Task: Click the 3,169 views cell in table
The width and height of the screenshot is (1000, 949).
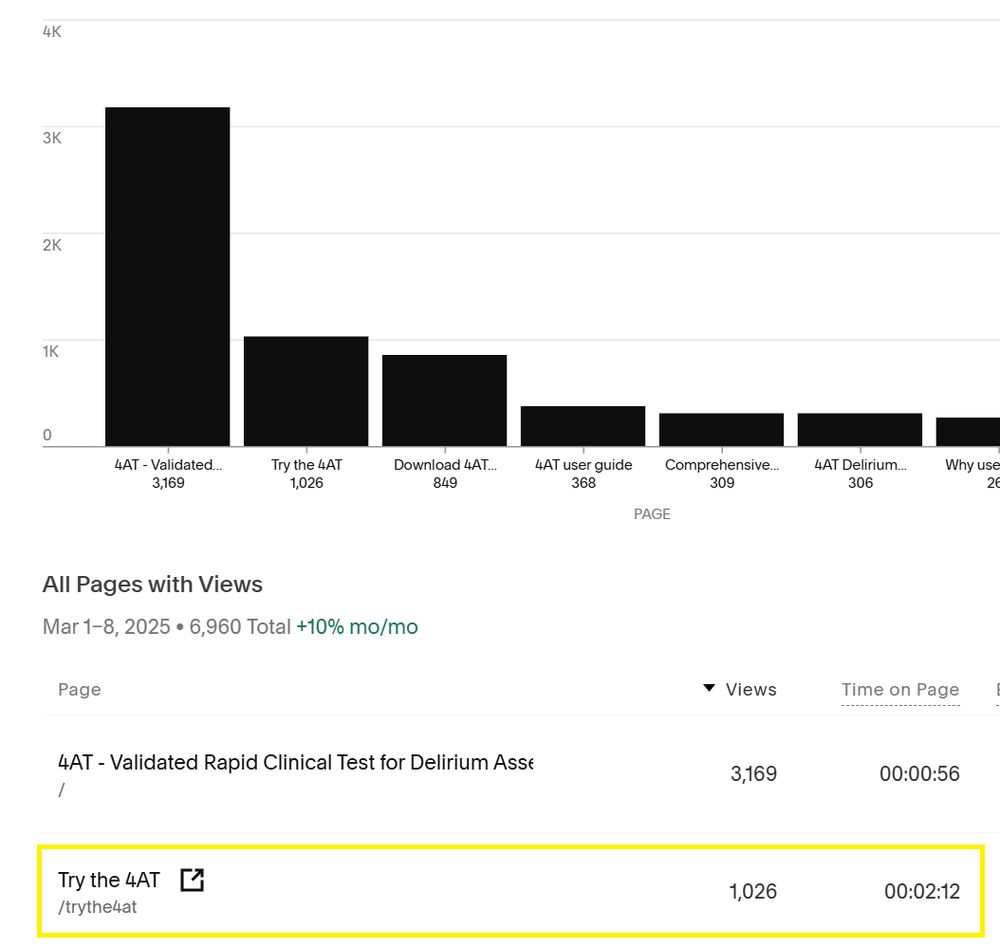Action: [754, 774]
